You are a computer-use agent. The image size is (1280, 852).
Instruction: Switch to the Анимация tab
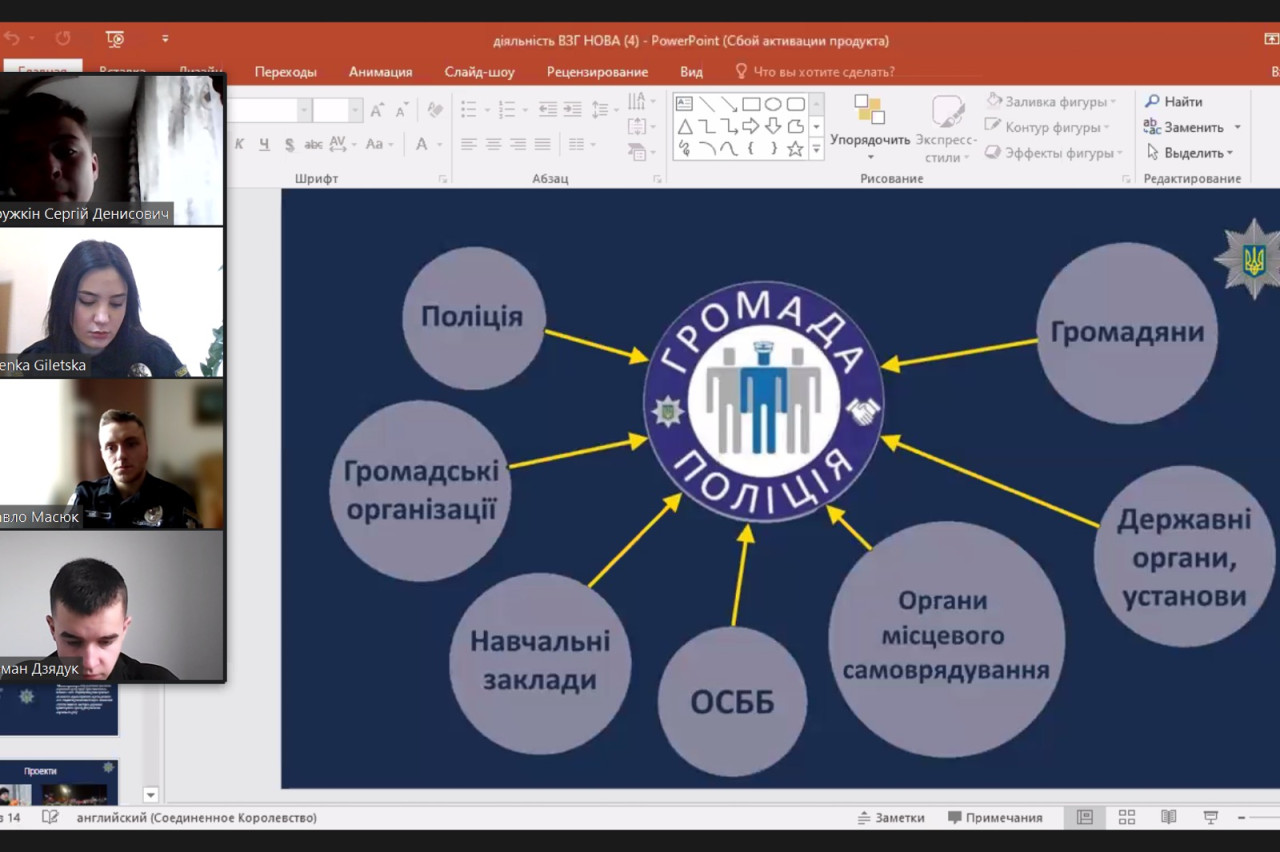pos(380,72)
